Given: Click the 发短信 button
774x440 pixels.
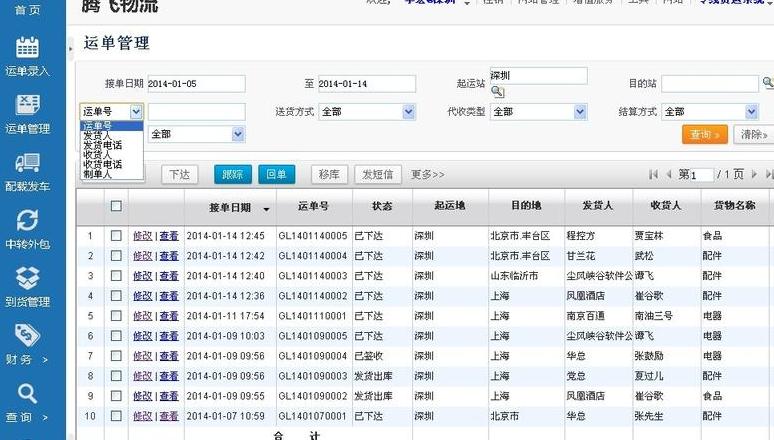Looking at the screenshot, I should click(378, 174).
